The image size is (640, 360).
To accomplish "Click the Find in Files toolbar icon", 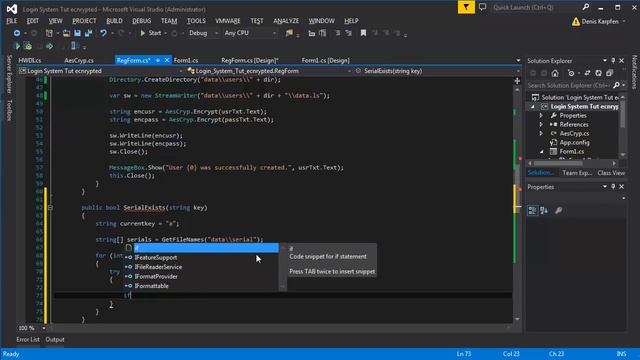I will pyautogui.click(x=289, y=33).
